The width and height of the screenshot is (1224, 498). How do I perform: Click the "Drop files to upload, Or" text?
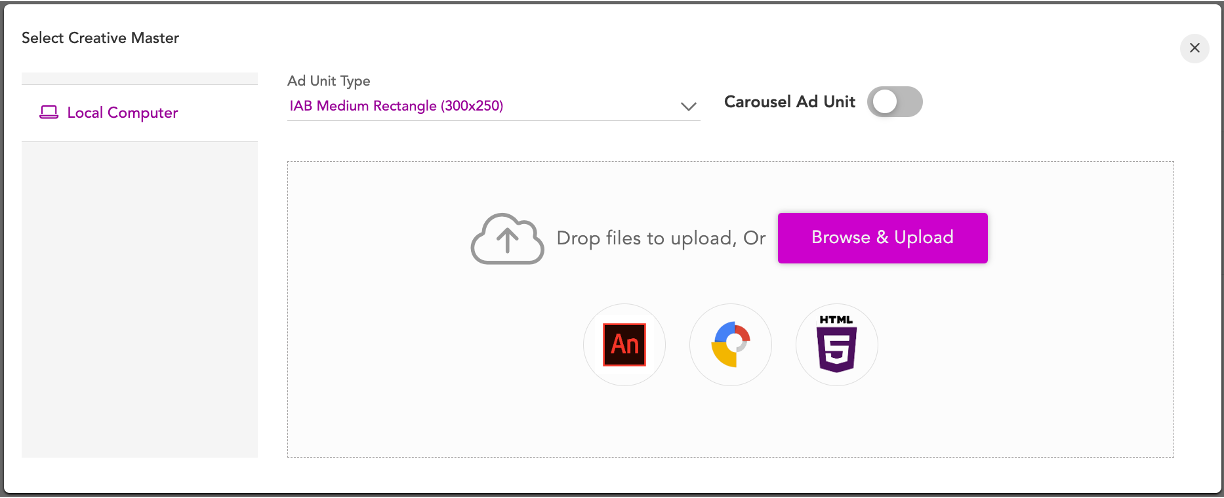coord(661,239)
